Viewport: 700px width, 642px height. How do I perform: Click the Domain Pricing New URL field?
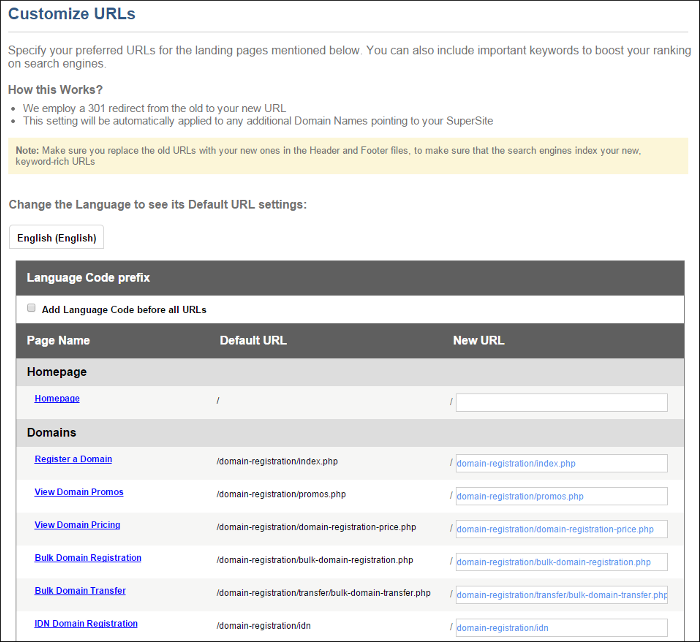pyautogui.click(x=561, y=529)
